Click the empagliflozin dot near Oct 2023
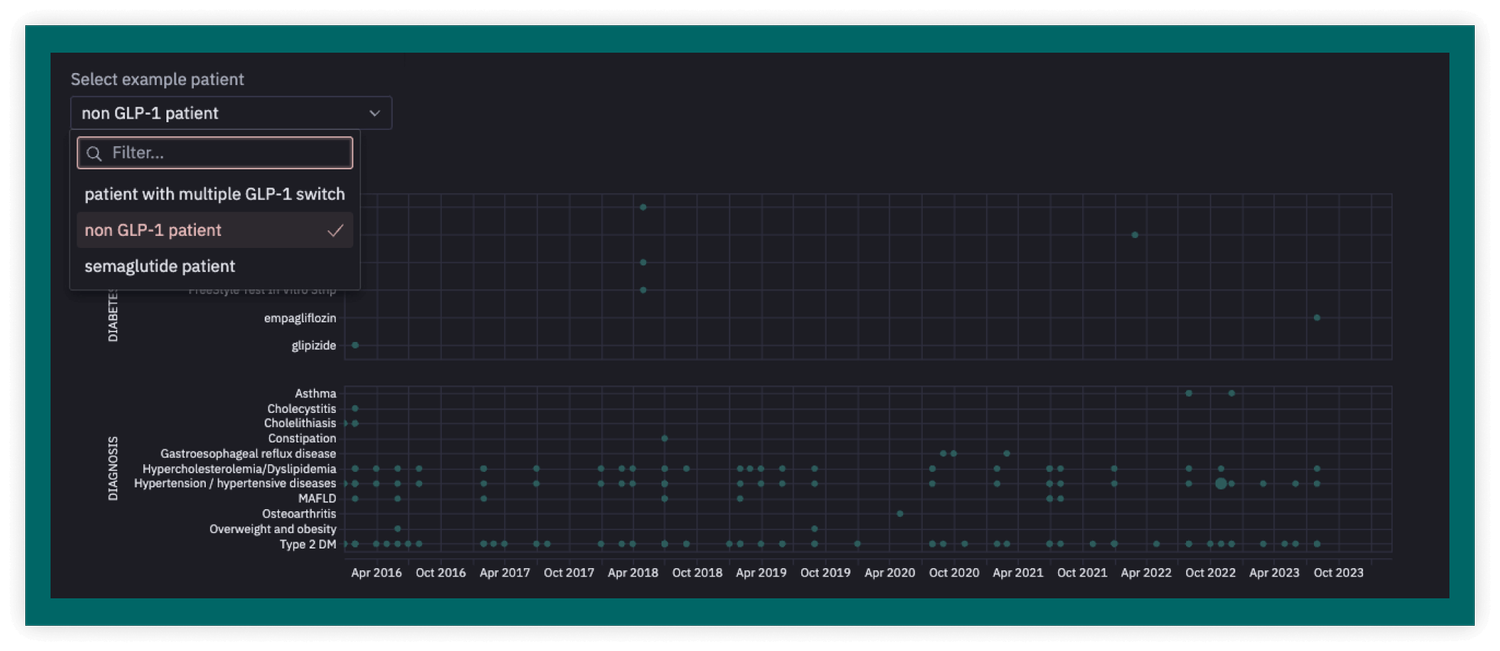 [1316, 318]
